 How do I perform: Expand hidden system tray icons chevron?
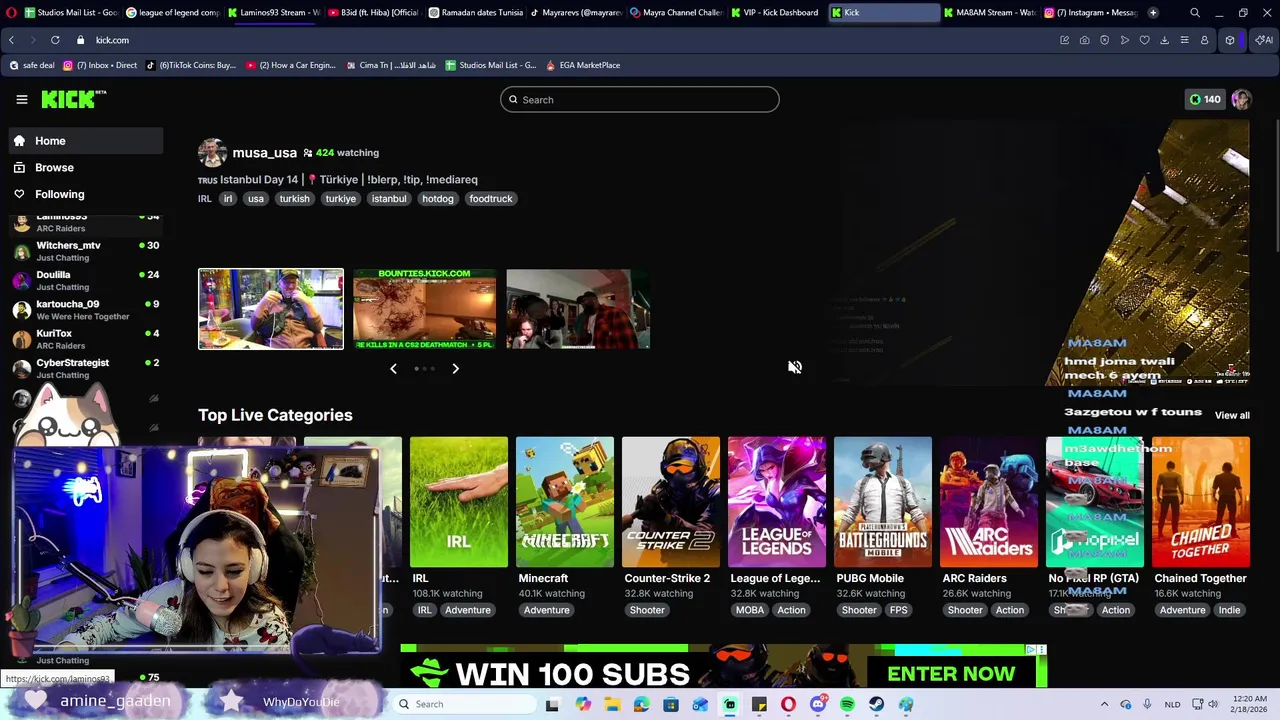1104,704
